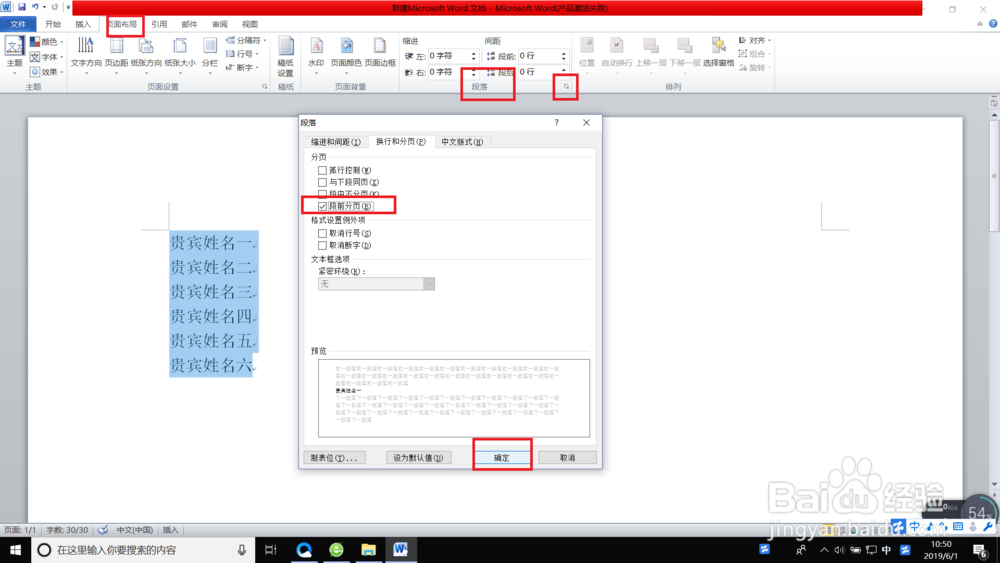This screenshot has width=1000, height=563.
Task: Click the left indent spinner arrows
Action: click(x=474, y=56)
